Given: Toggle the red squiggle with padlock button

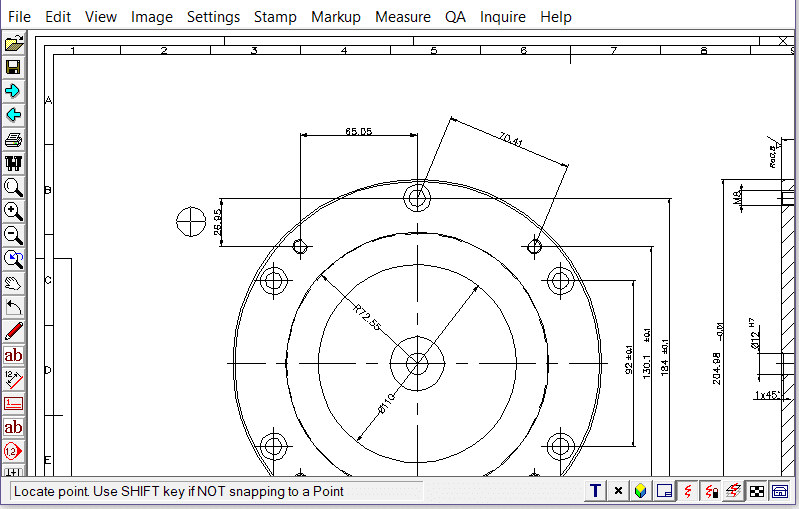Looking at the screenshot, I should click(711, 491).
